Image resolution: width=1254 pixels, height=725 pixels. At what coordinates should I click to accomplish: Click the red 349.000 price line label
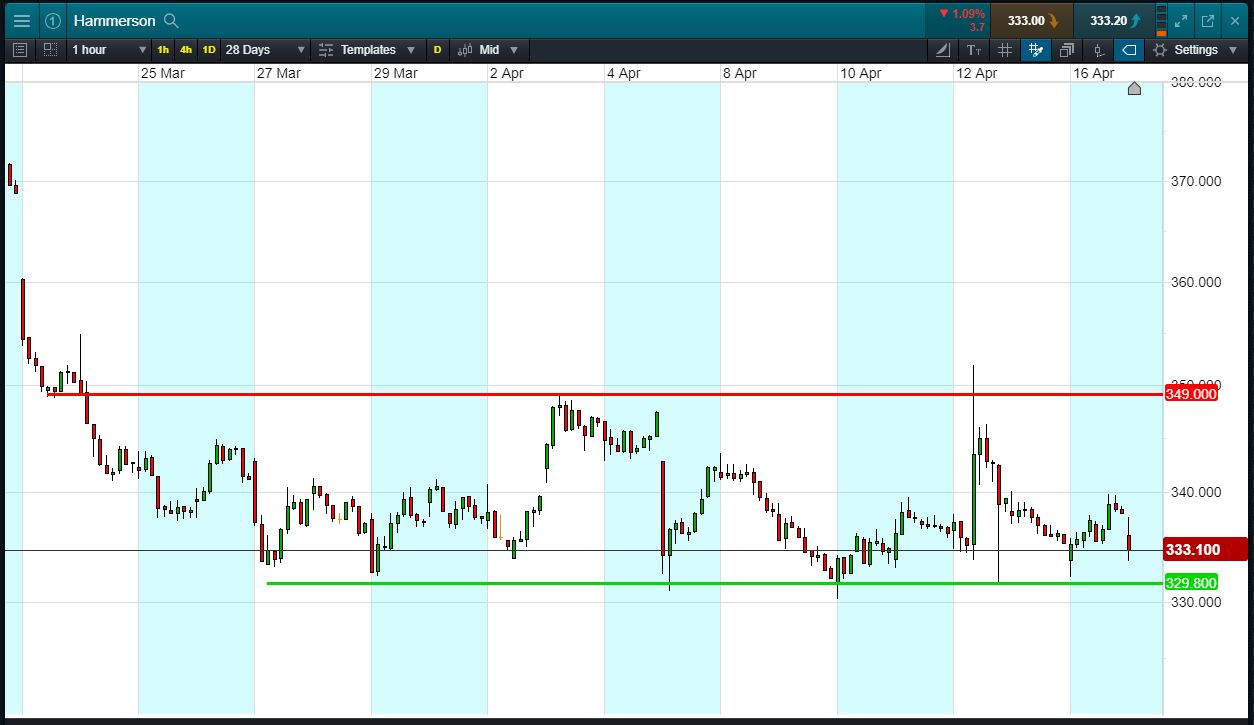pos(1191,394)
